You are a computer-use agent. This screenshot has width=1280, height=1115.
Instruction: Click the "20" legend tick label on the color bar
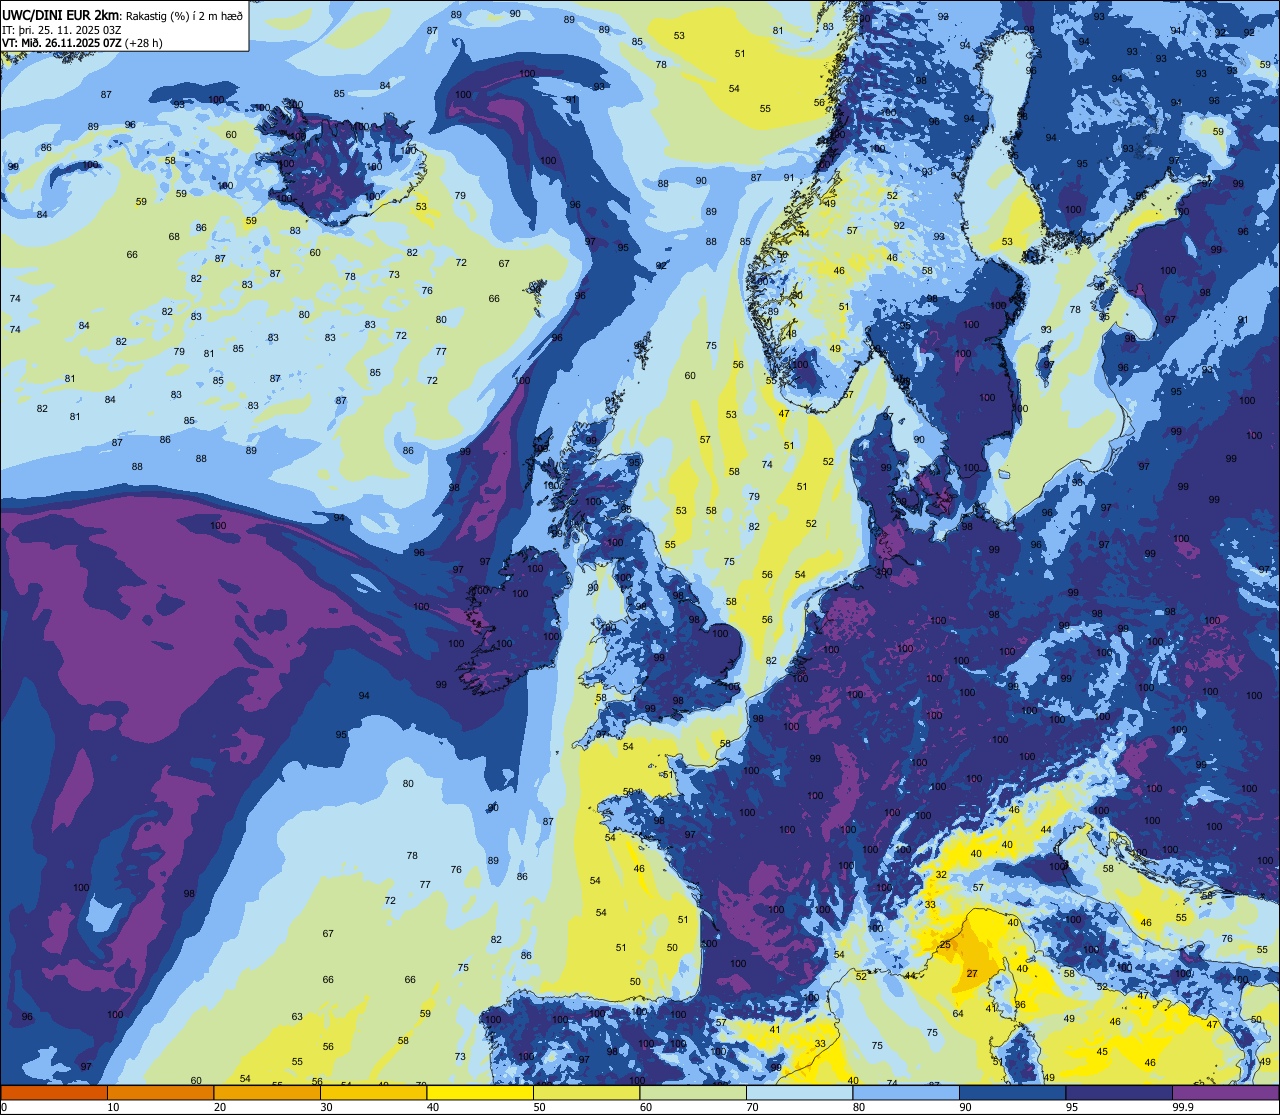(x=220, y=1107)
